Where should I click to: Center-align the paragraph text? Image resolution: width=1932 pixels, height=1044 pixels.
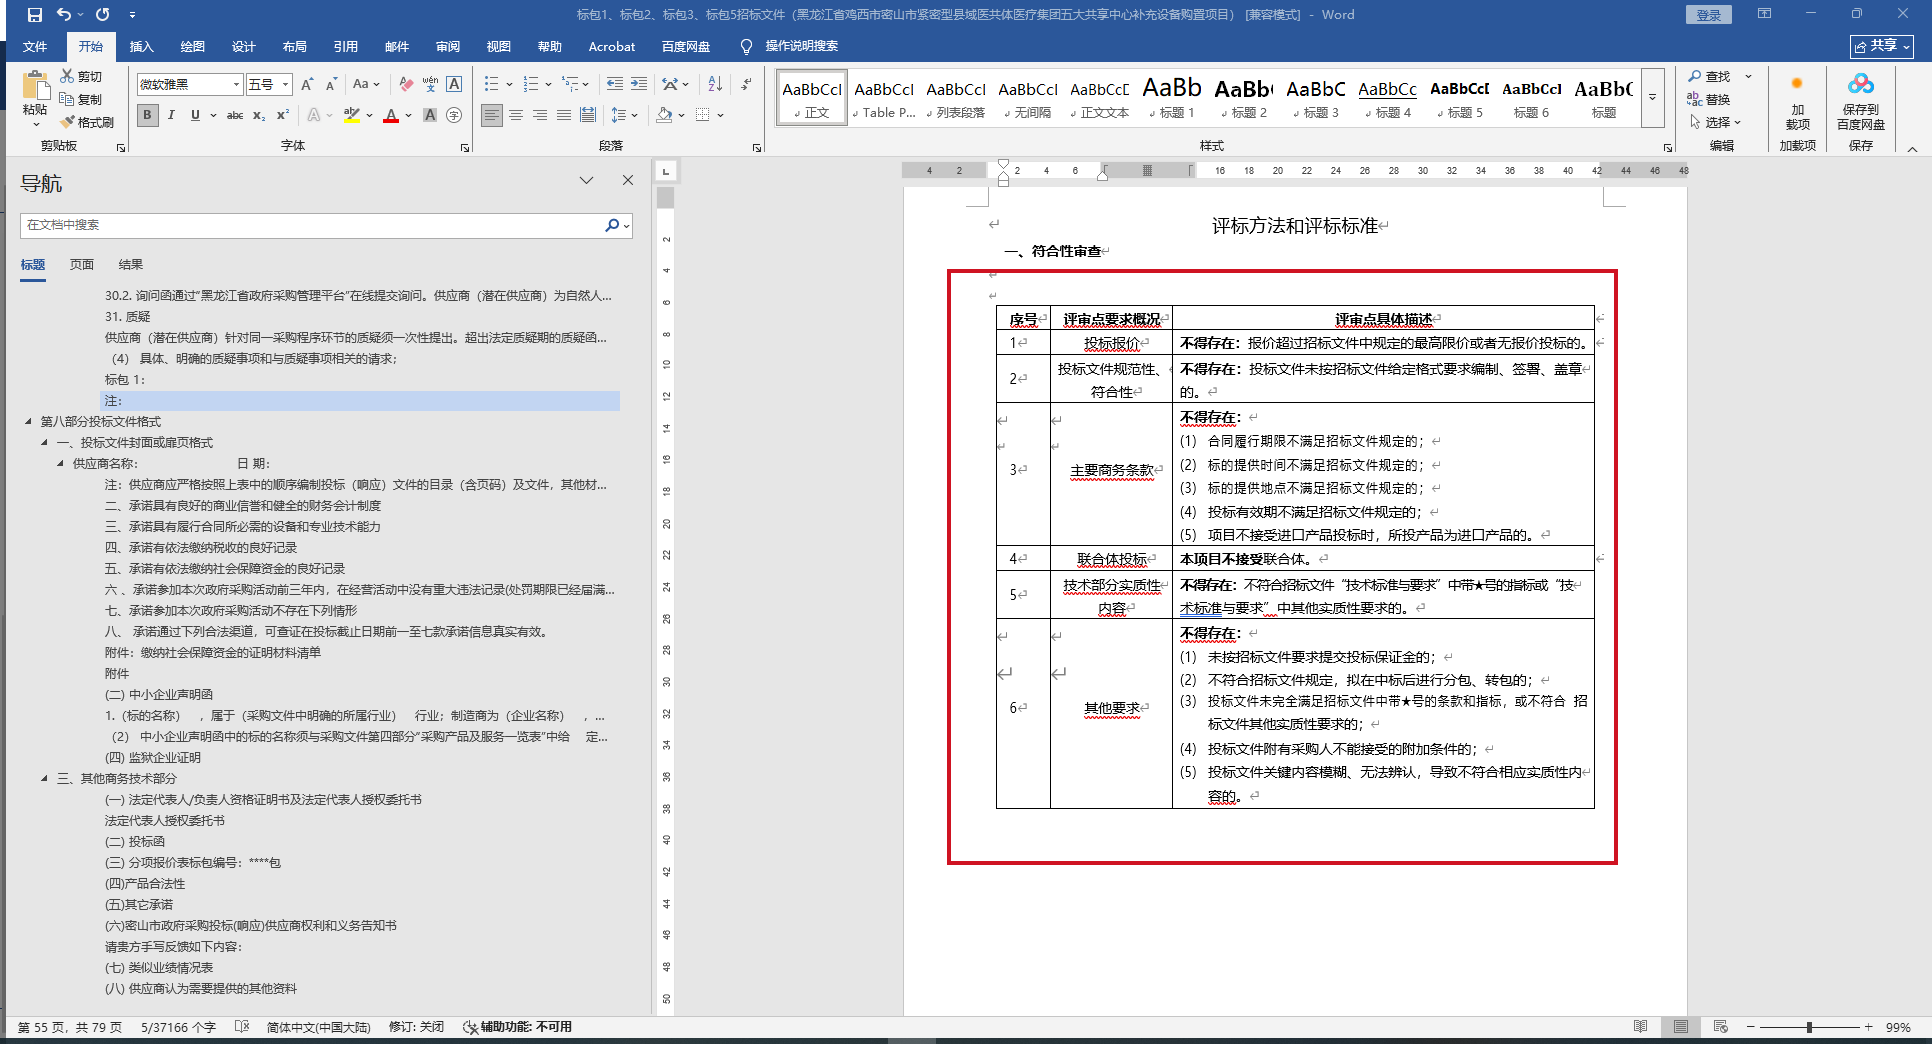pyautogui.click(x=516, y=115)
